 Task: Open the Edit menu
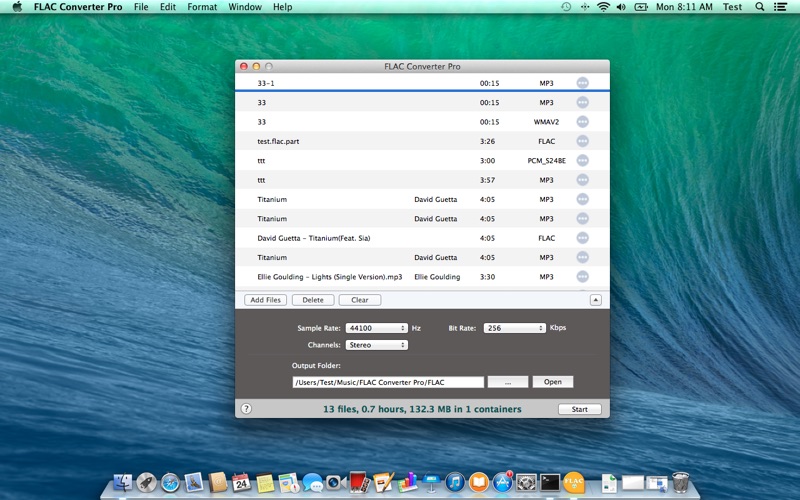click(168, 7)
